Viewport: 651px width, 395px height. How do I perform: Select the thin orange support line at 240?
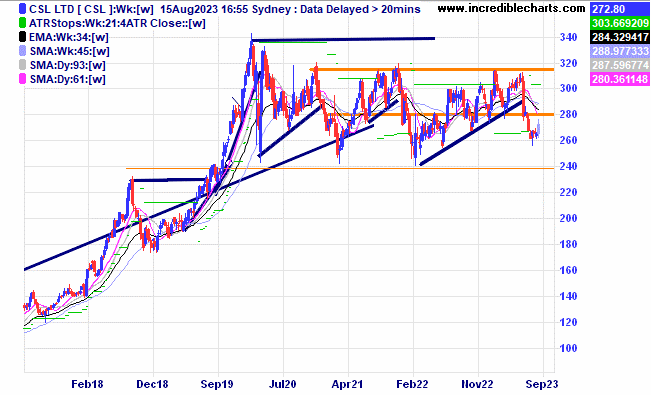coord(340,168)
